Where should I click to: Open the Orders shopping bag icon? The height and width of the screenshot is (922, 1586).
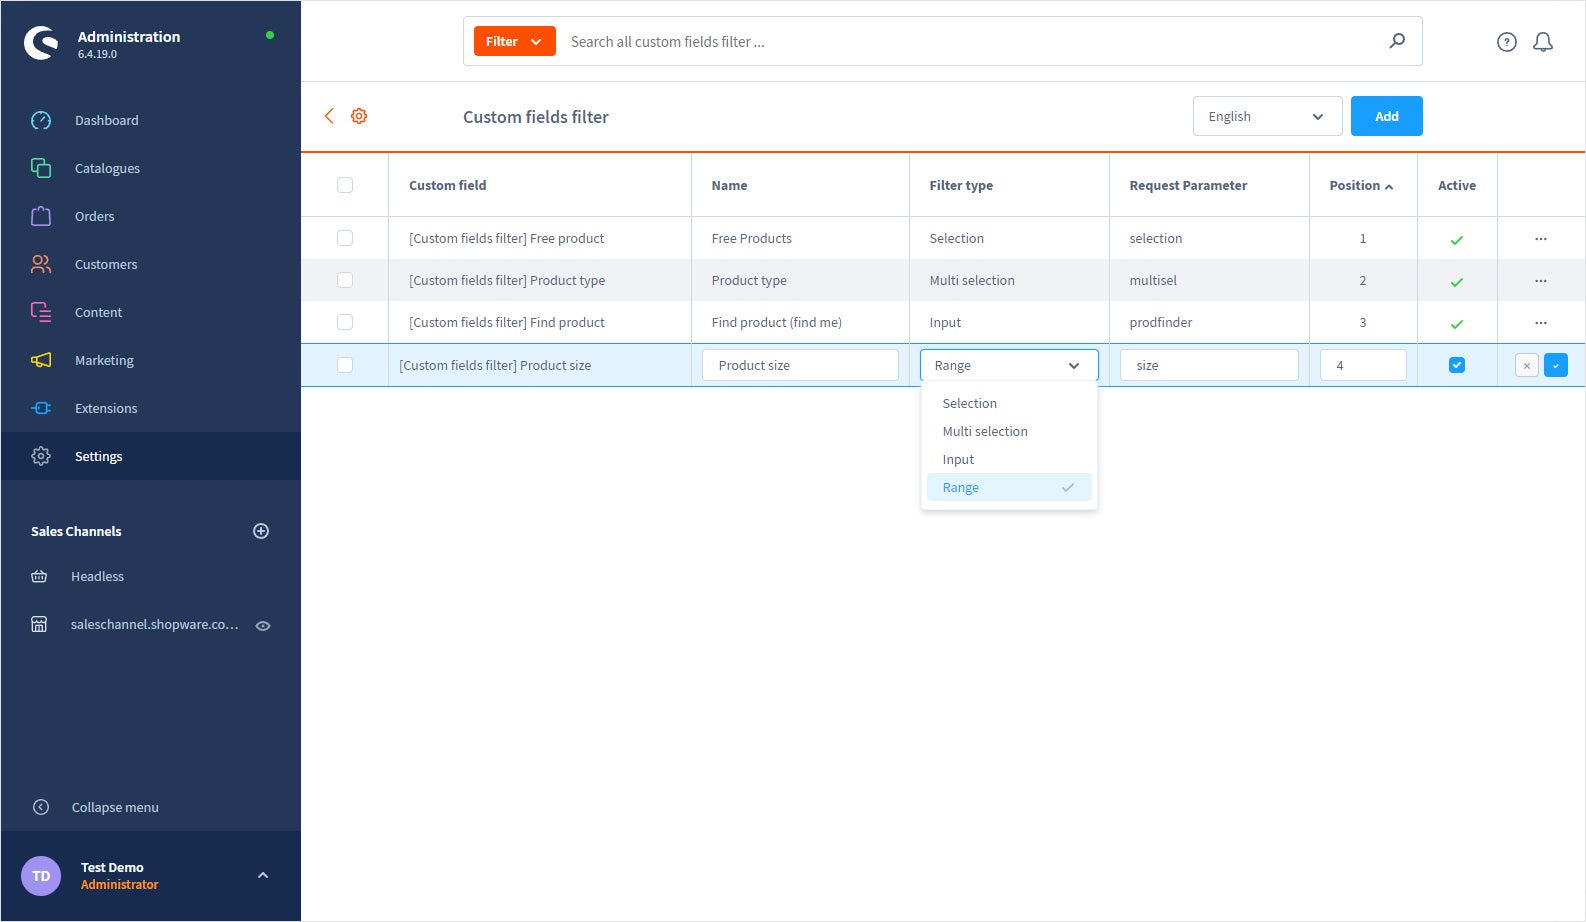(41, 216)
